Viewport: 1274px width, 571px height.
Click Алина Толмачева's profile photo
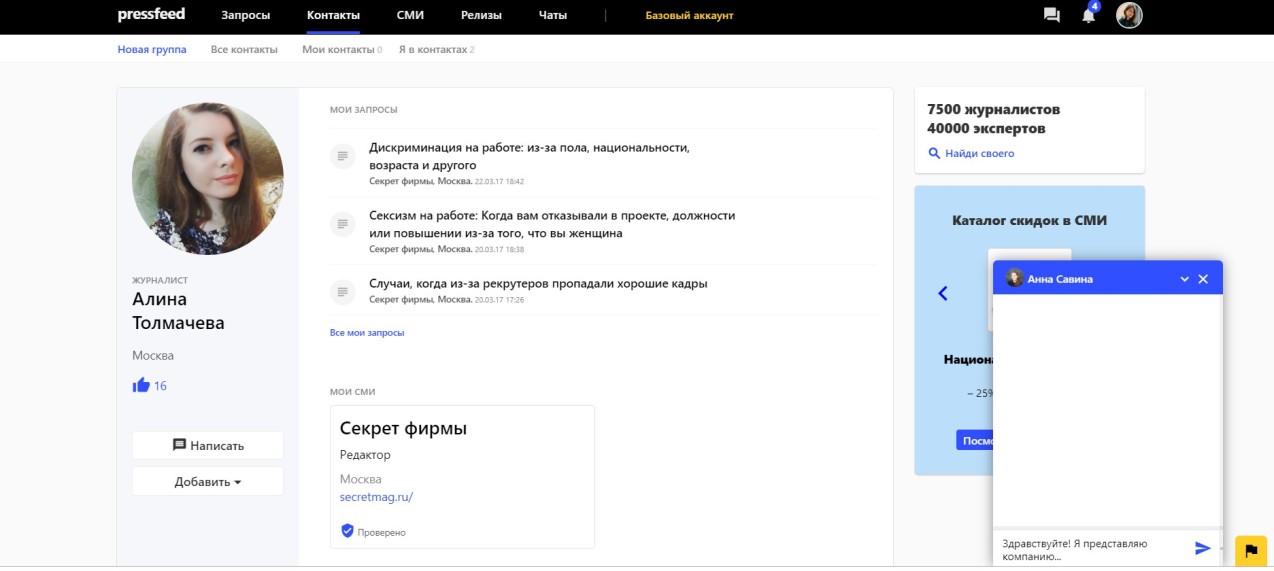tap(208, 178)
